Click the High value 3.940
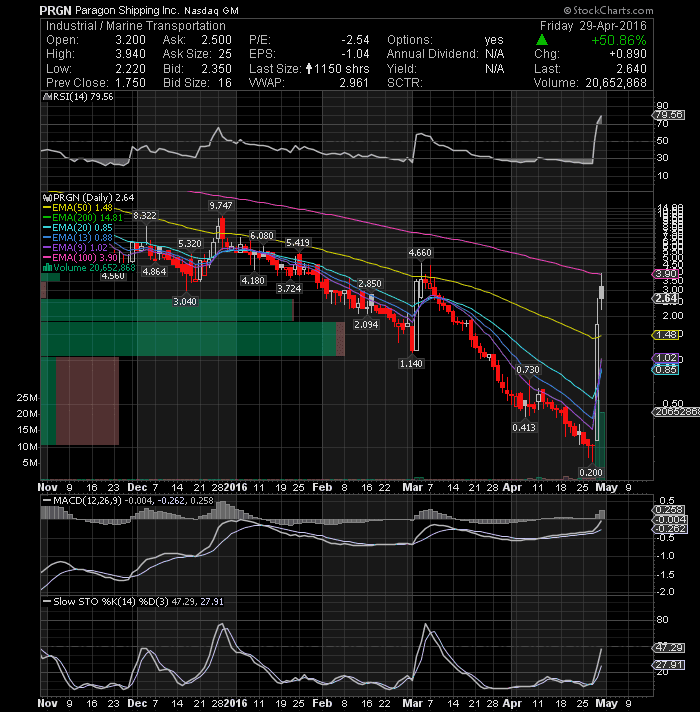 pos(130,54)
